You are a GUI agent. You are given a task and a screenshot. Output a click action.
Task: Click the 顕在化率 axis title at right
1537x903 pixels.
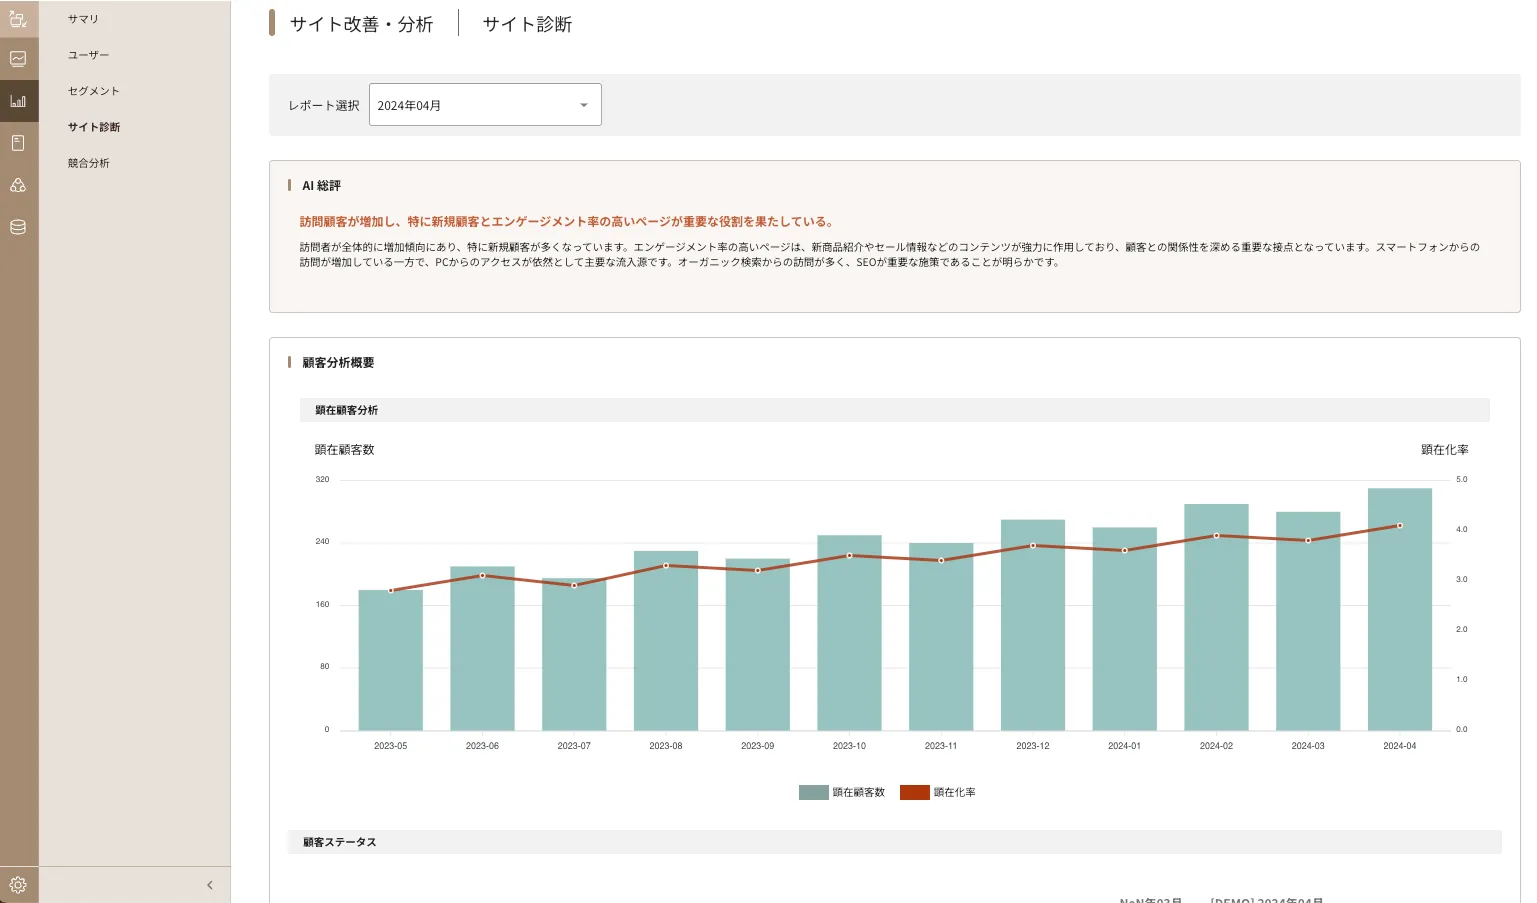point(1445,450)
